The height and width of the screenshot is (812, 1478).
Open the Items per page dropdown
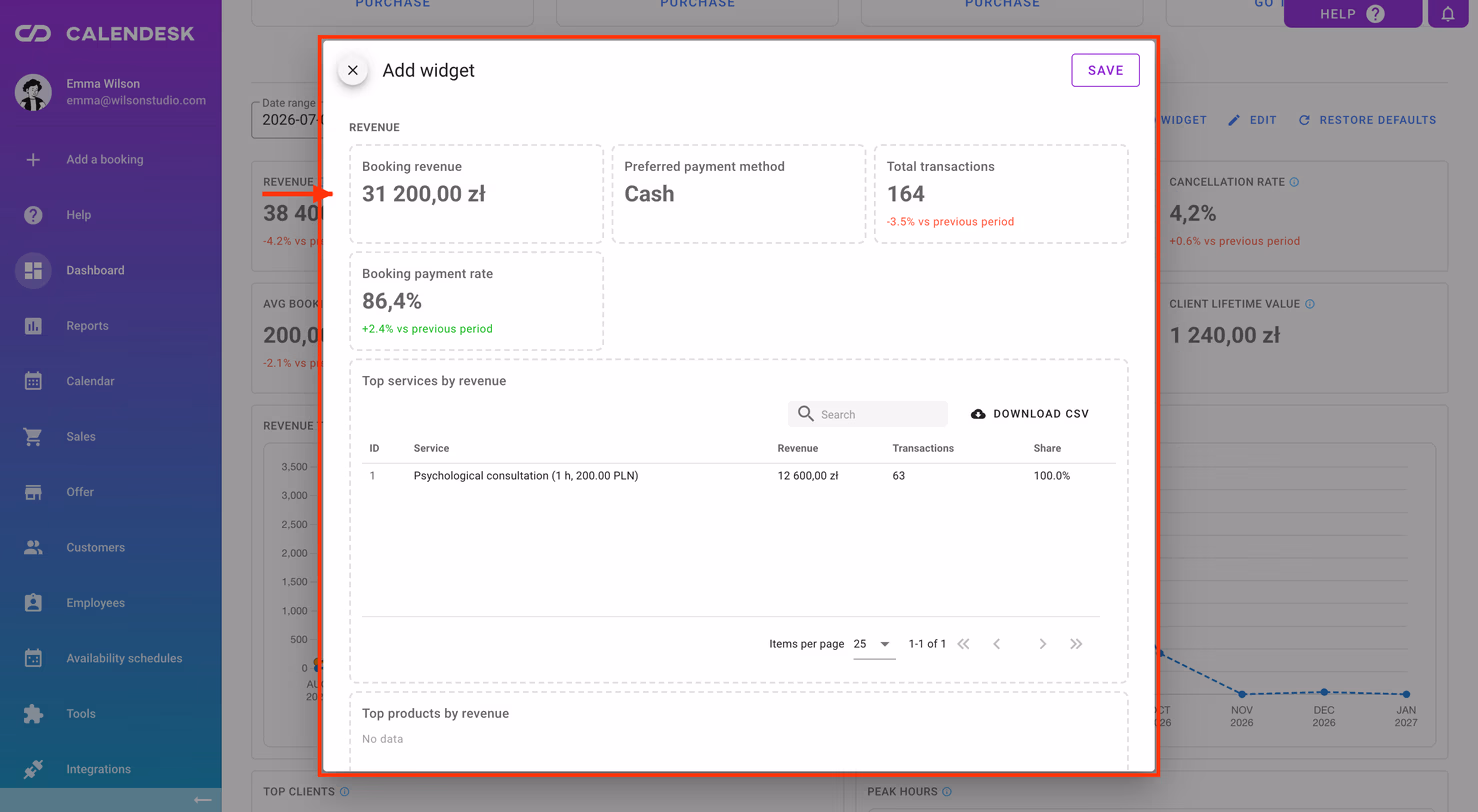pyautogui.click(x=874, y=644)
